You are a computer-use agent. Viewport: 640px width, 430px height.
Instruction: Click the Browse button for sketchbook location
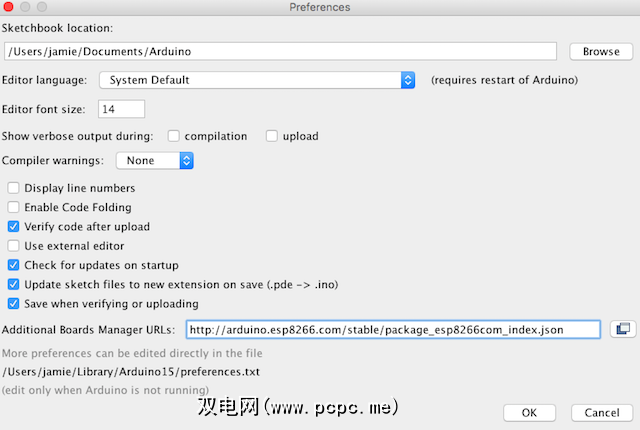(x=601, y=51)
